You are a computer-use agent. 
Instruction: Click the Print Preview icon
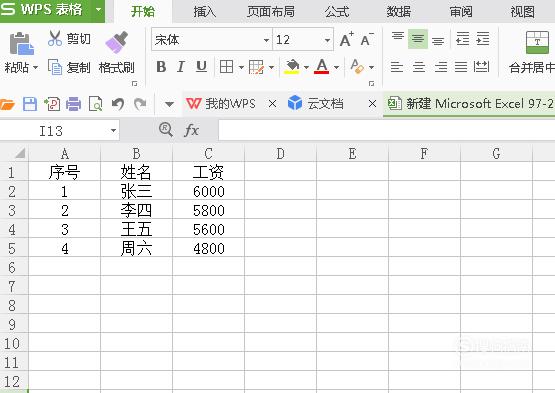pos(96,104)
